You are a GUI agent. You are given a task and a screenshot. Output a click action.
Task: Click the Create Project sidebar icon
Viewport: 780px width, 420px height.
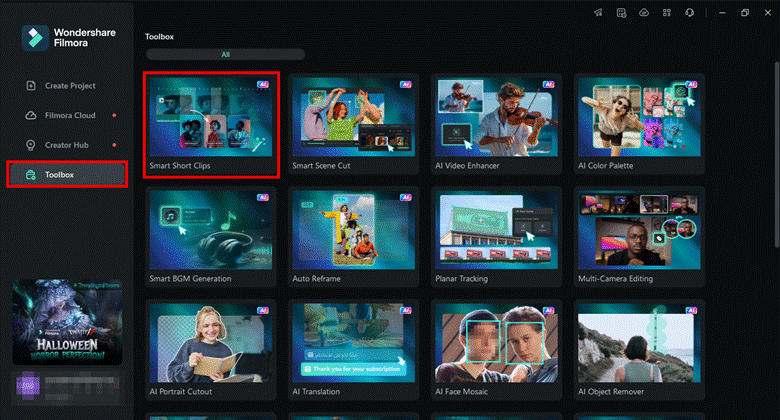point(31,86)
